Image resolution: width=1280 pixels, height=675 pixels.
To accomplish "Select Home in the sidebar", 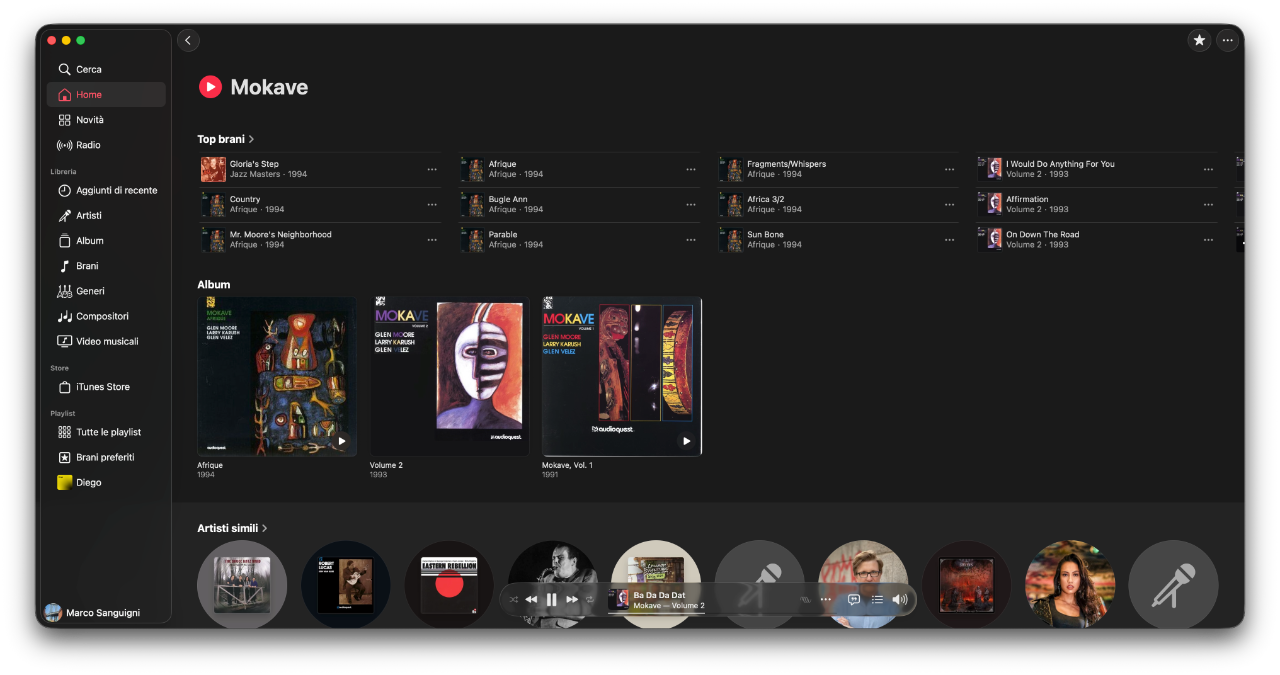I will pyautogui.click(x=106, y=94).
